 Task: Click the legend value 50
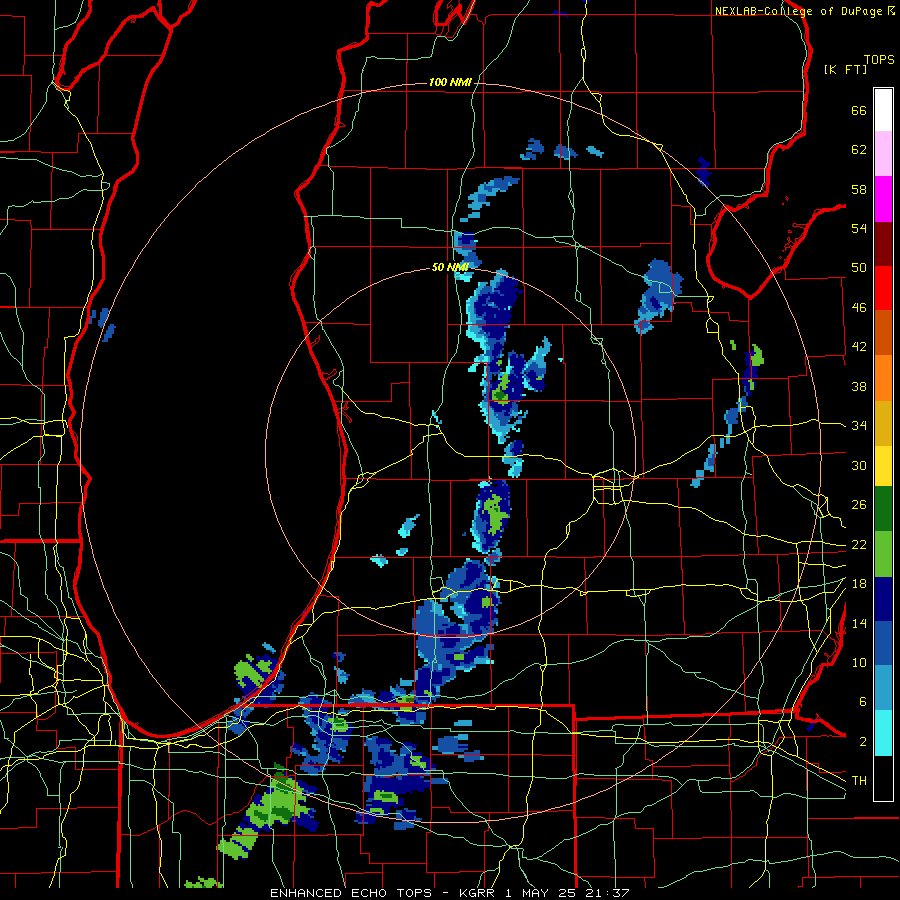point(859,267)
